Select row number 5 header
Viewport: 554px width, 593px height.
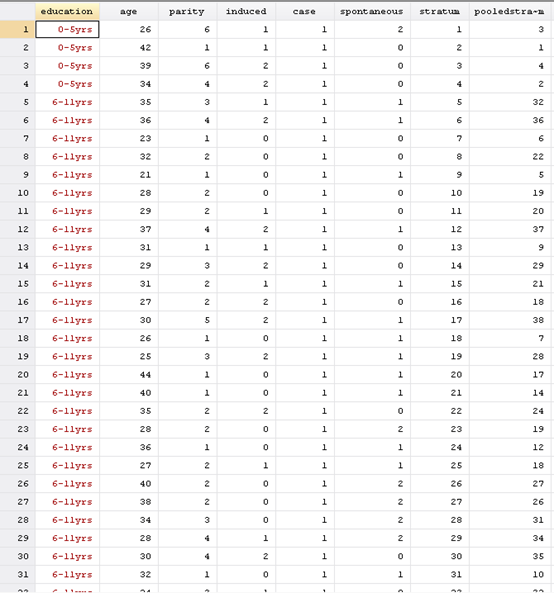tap(17, 102)
